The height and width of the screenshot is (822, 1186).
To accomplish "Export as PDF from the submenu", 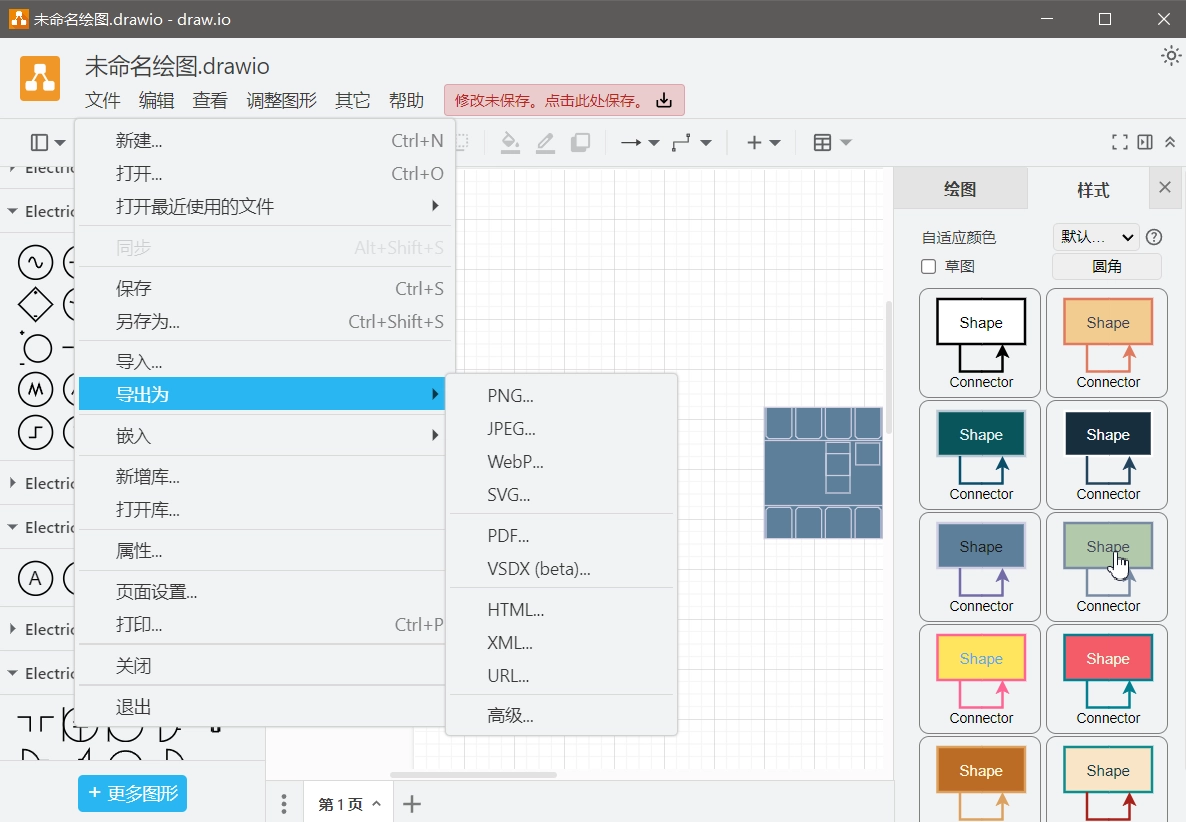I will click(x=561, y=535).
